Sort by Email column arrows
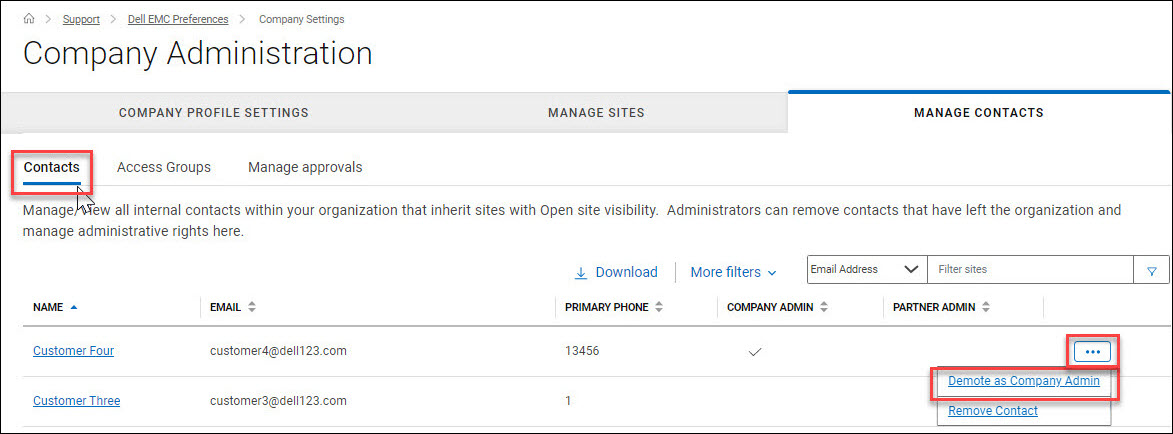This screenshot has width=1173, height=434. [x=252, y=307]
